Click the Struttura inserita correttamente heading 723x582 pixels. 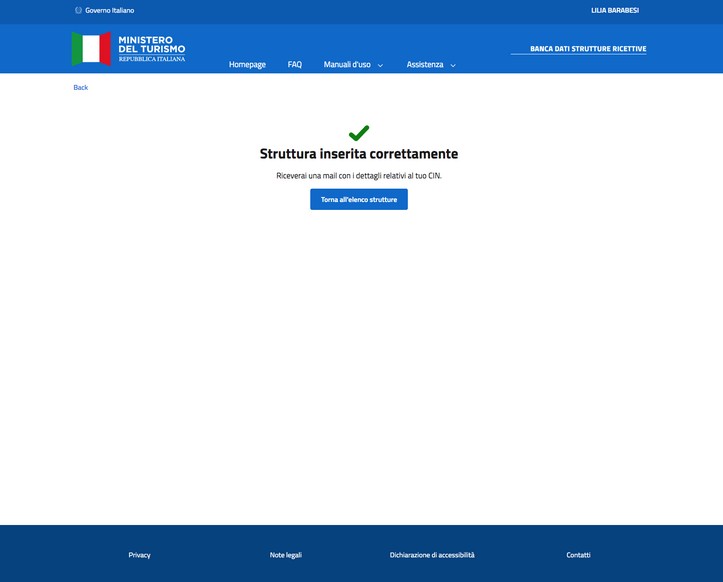(359, 154)
